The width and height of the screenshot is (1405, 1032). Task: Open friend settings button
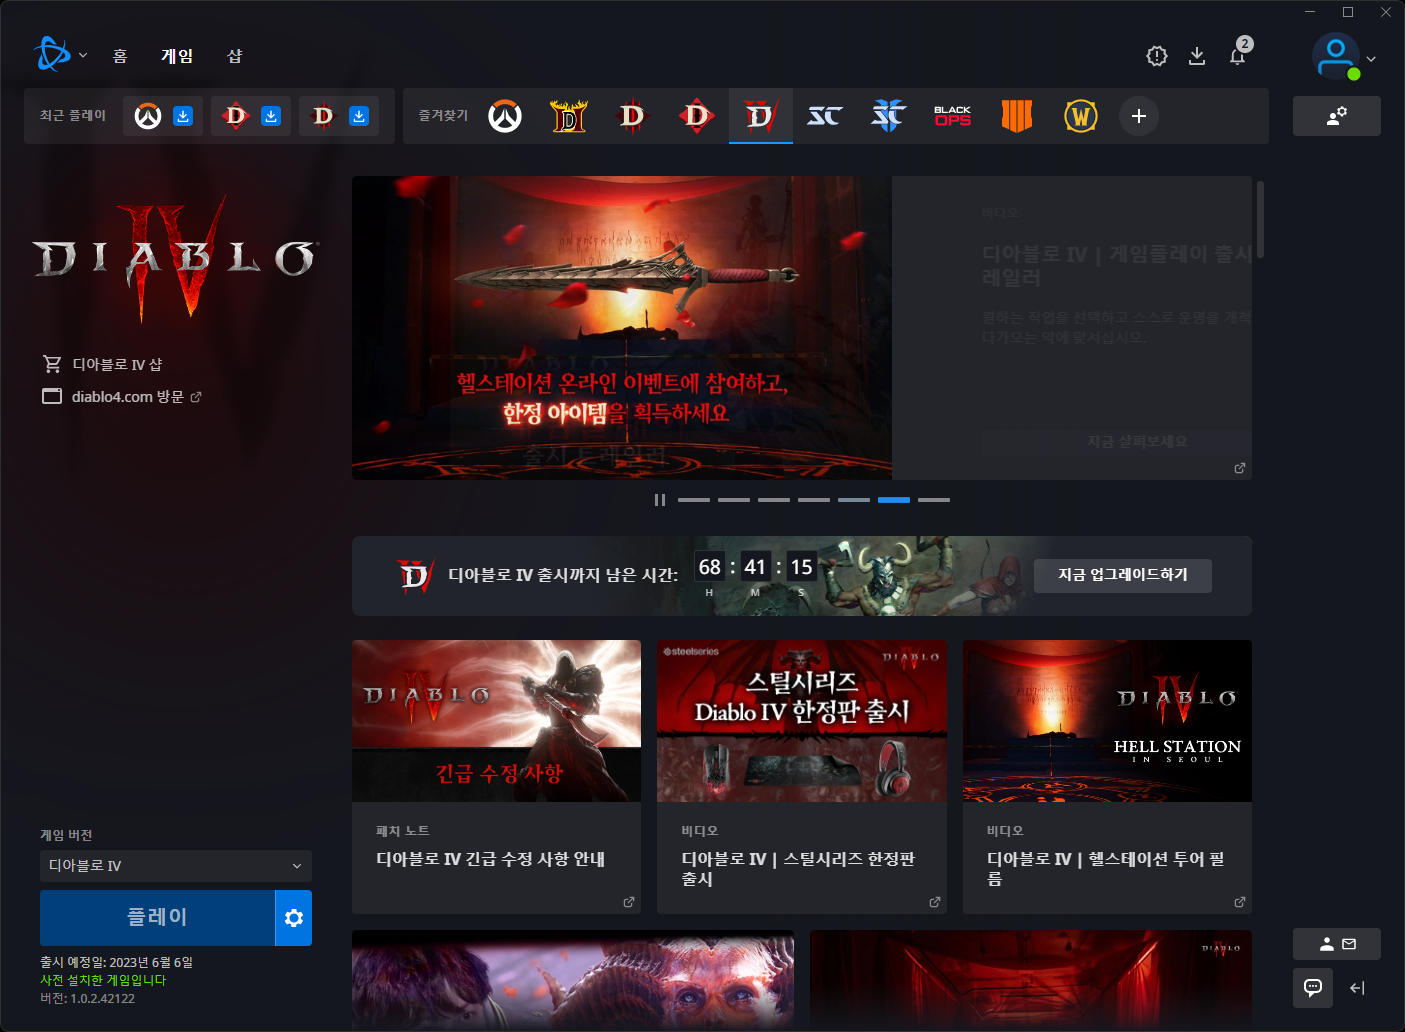coord(1337,116)
